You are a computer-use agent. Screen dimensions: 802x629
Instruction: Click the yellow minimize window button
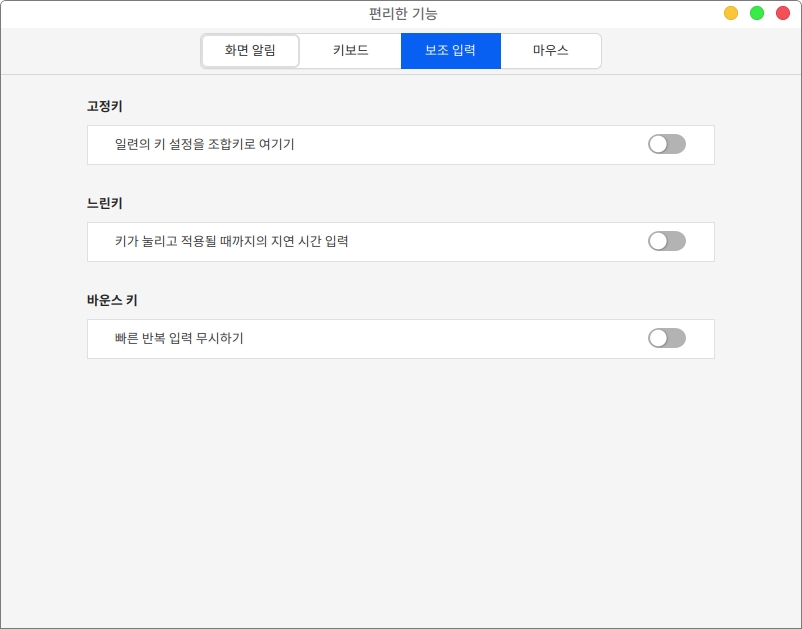click(731, 13)
